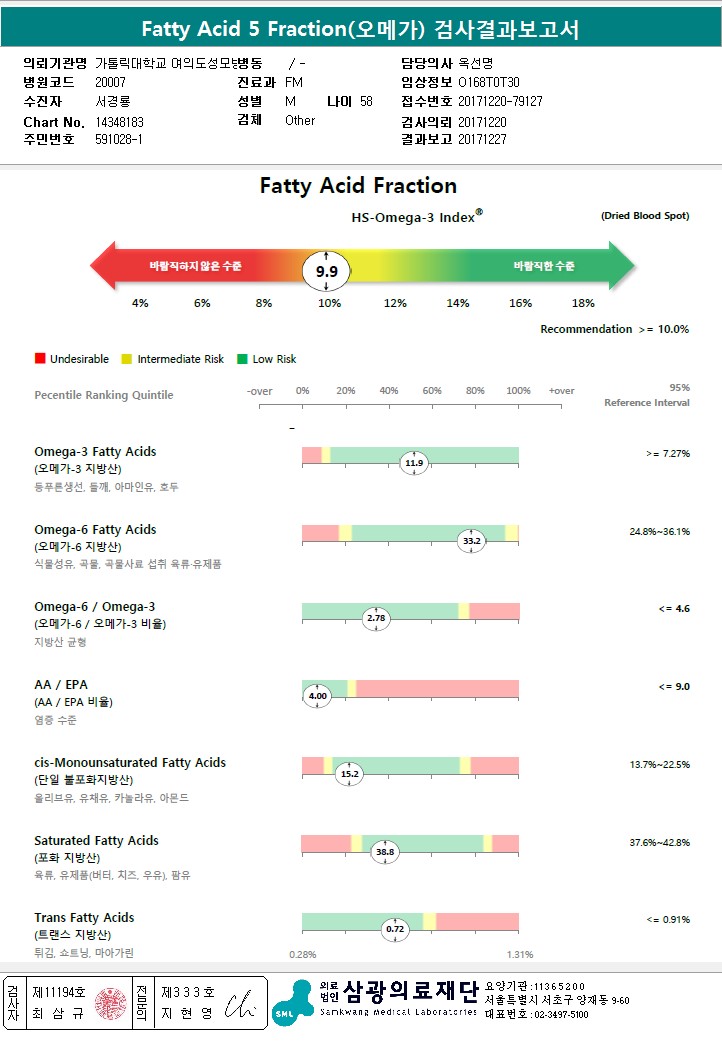722x1041 pixels.
Task: Select the 11.9 Omega-3 Fatty Acids marker
Action: [x=414, y=463]
